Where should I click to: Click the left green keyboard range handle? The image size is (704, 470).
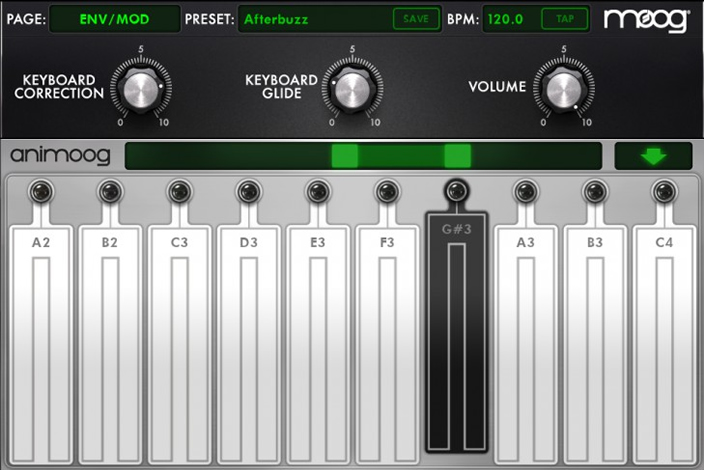pos(345,156)
